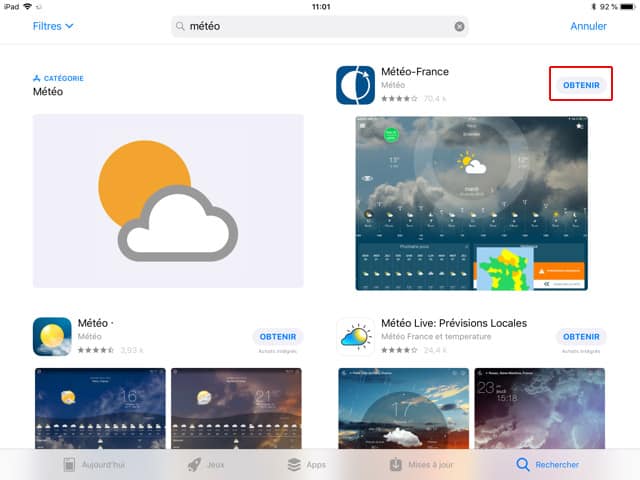View the Météo-France screenshot preview
Viewport: 640px width, 480px height.
click(x=471, y=203)
